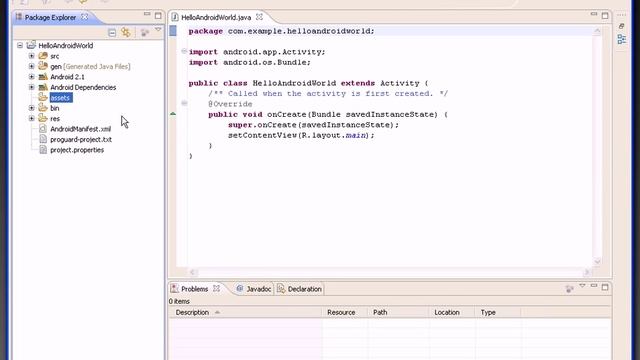Click the Android 2.1 library icon
This screenshot has width=640, height=360.
[43, 77]
